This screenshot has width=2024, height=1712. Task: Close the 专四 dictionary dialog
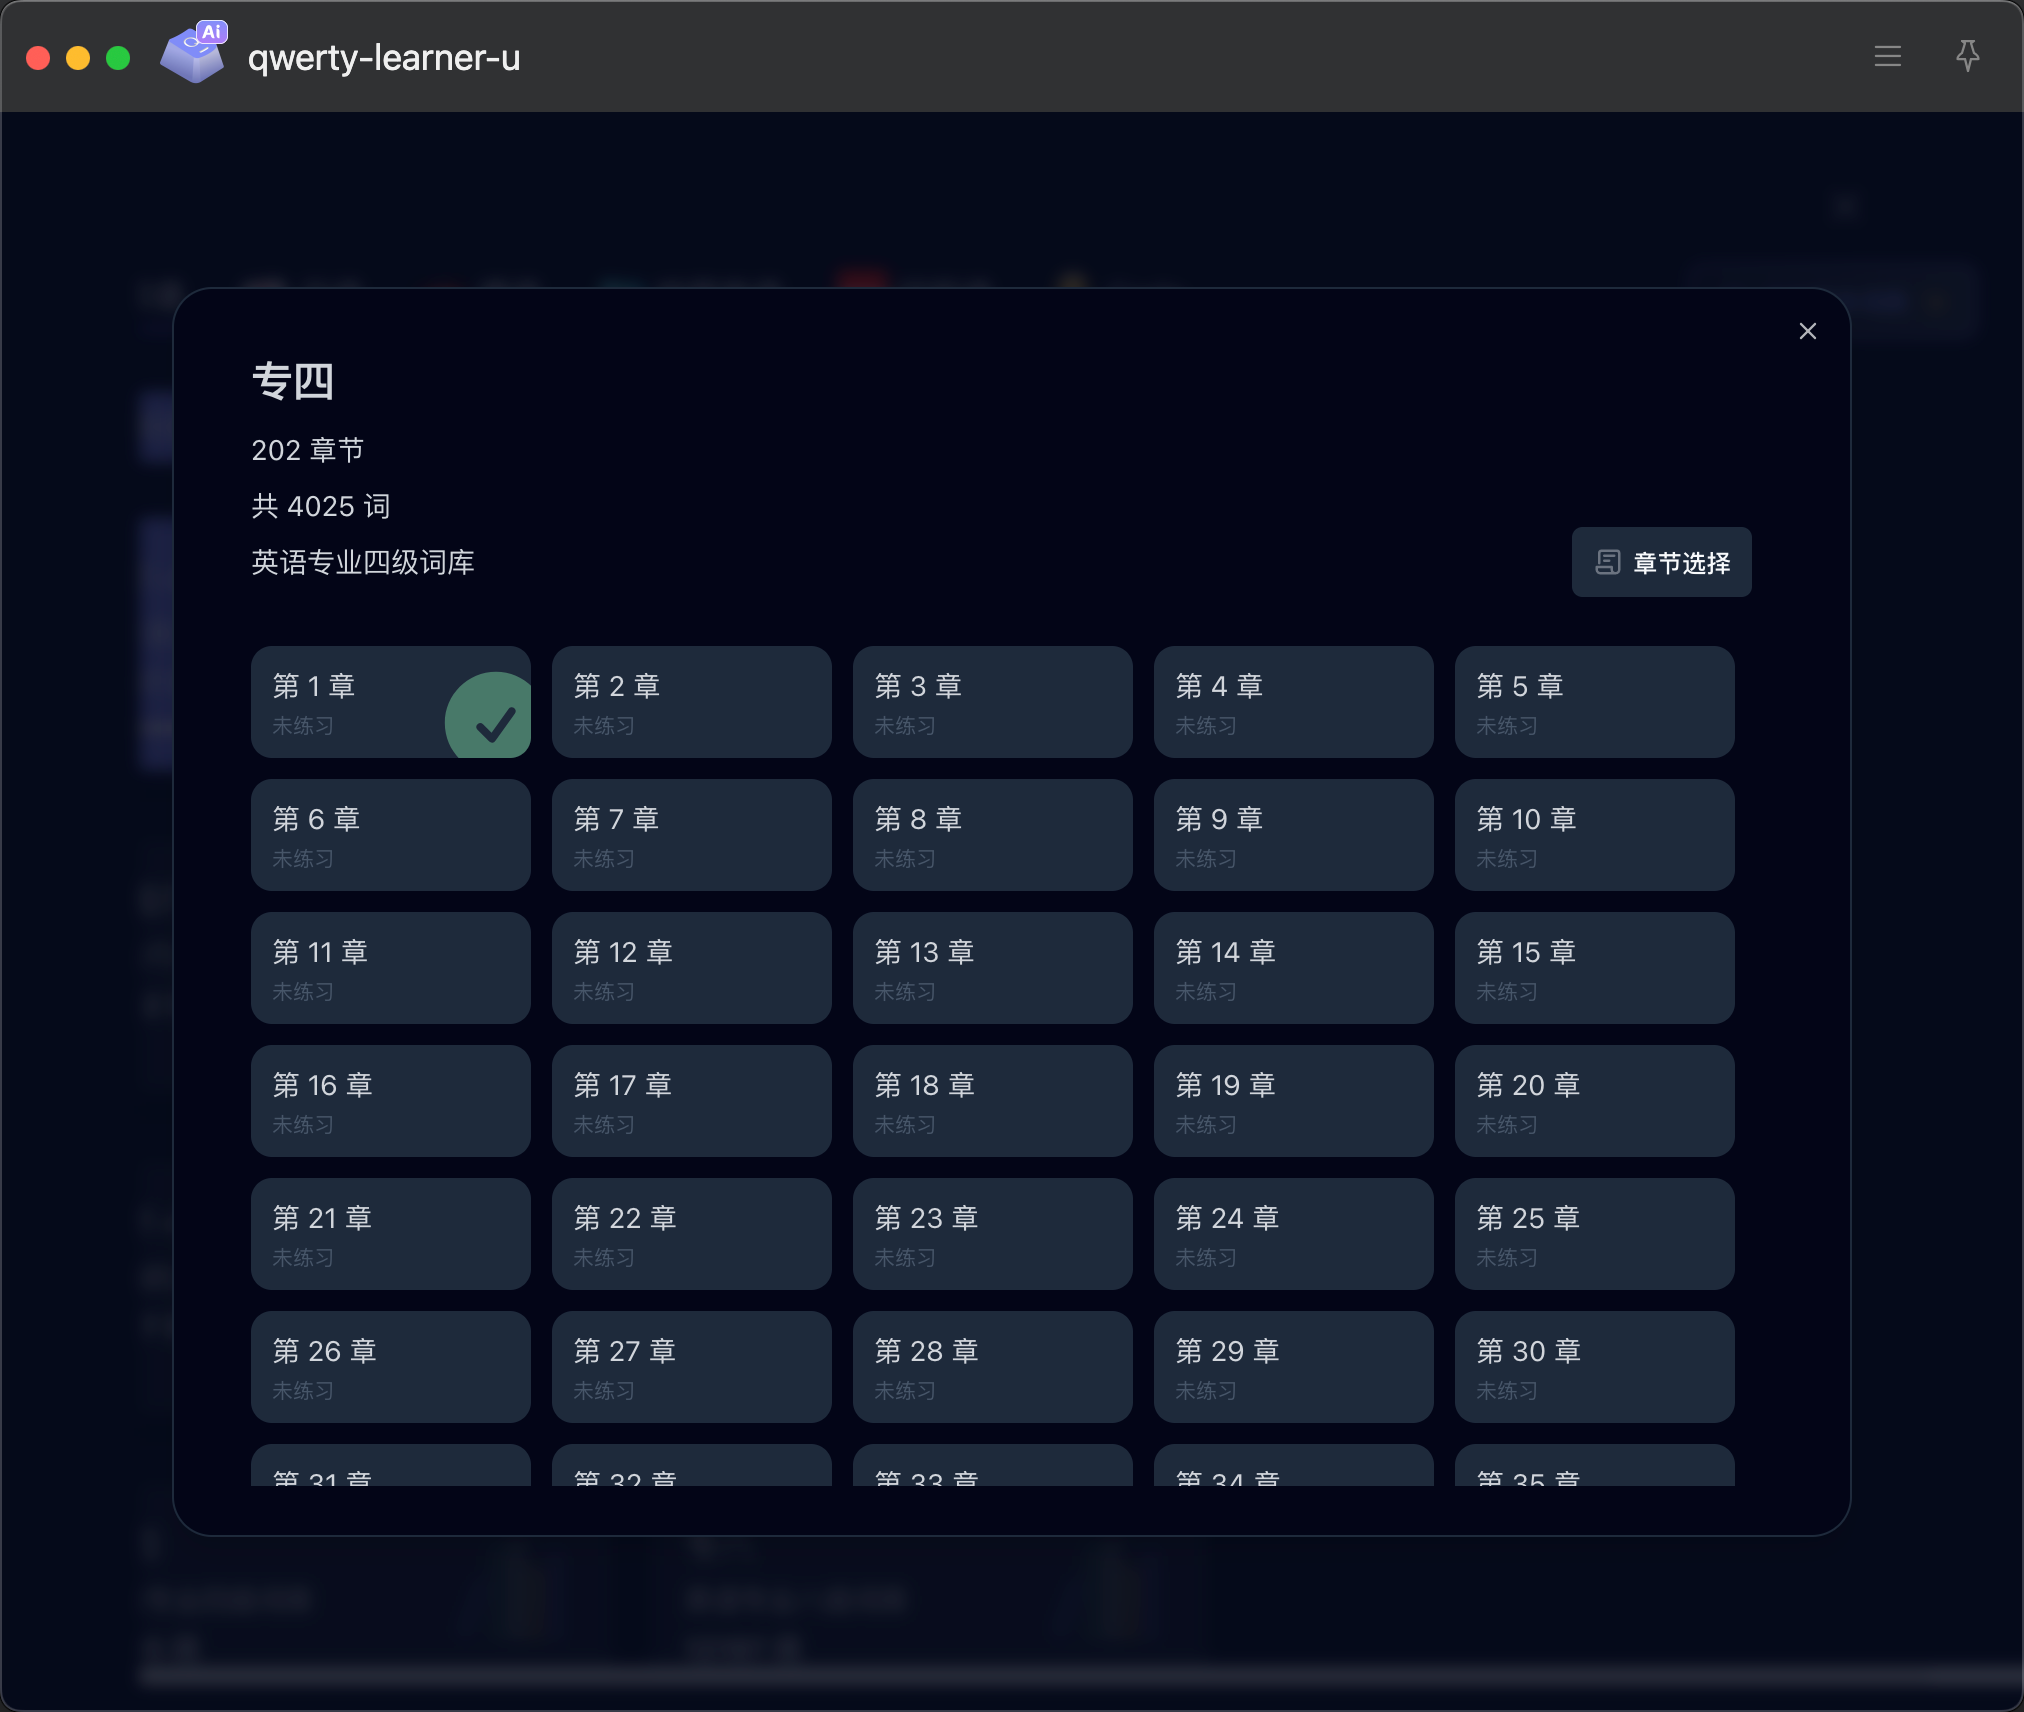click(1807, 331)
